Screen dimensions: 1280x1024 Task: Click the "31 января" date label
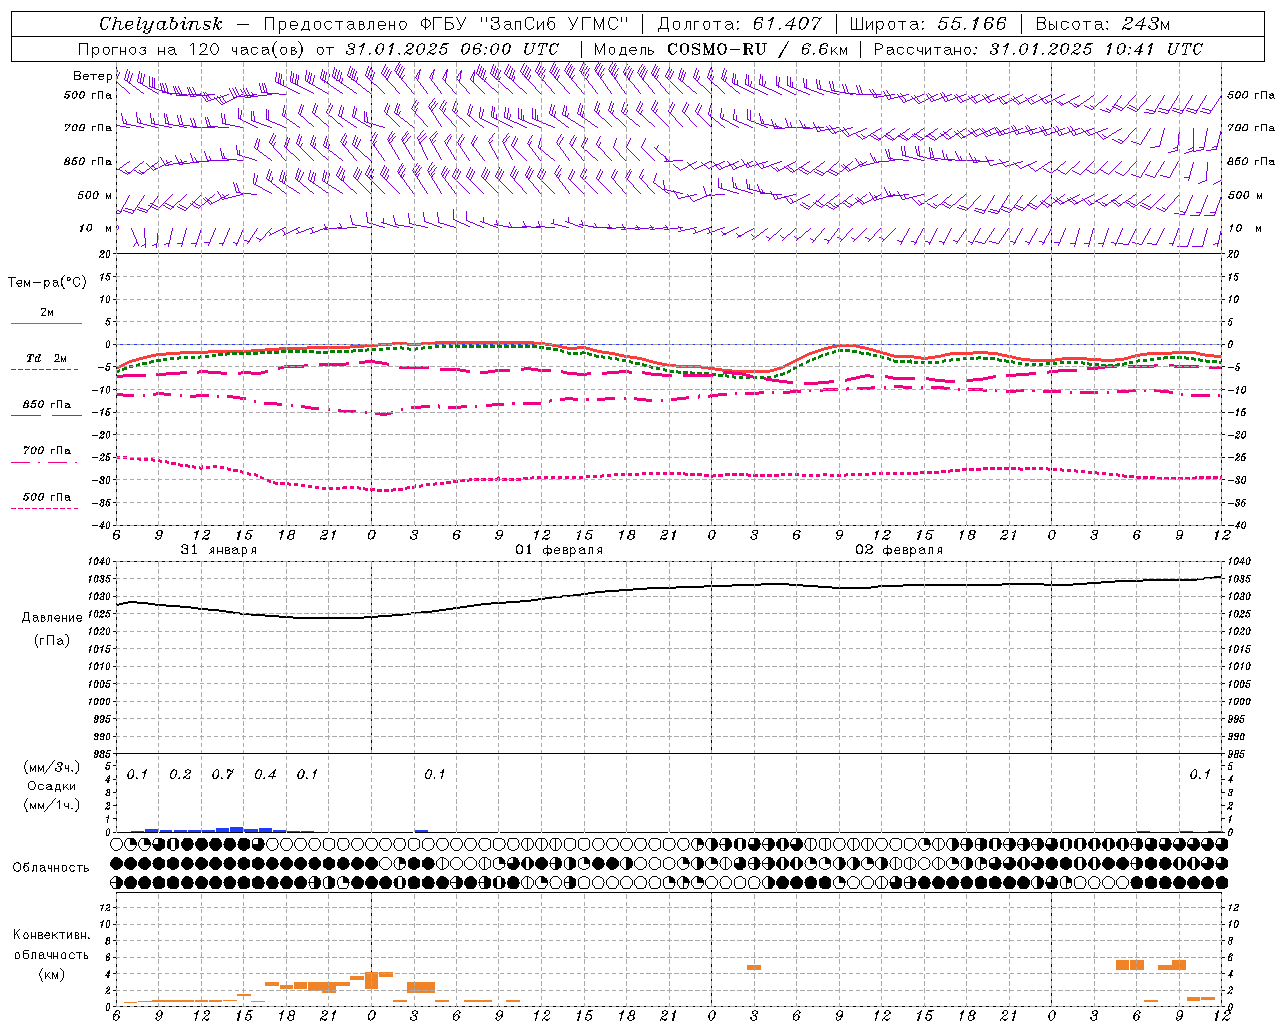click(218, 550)
